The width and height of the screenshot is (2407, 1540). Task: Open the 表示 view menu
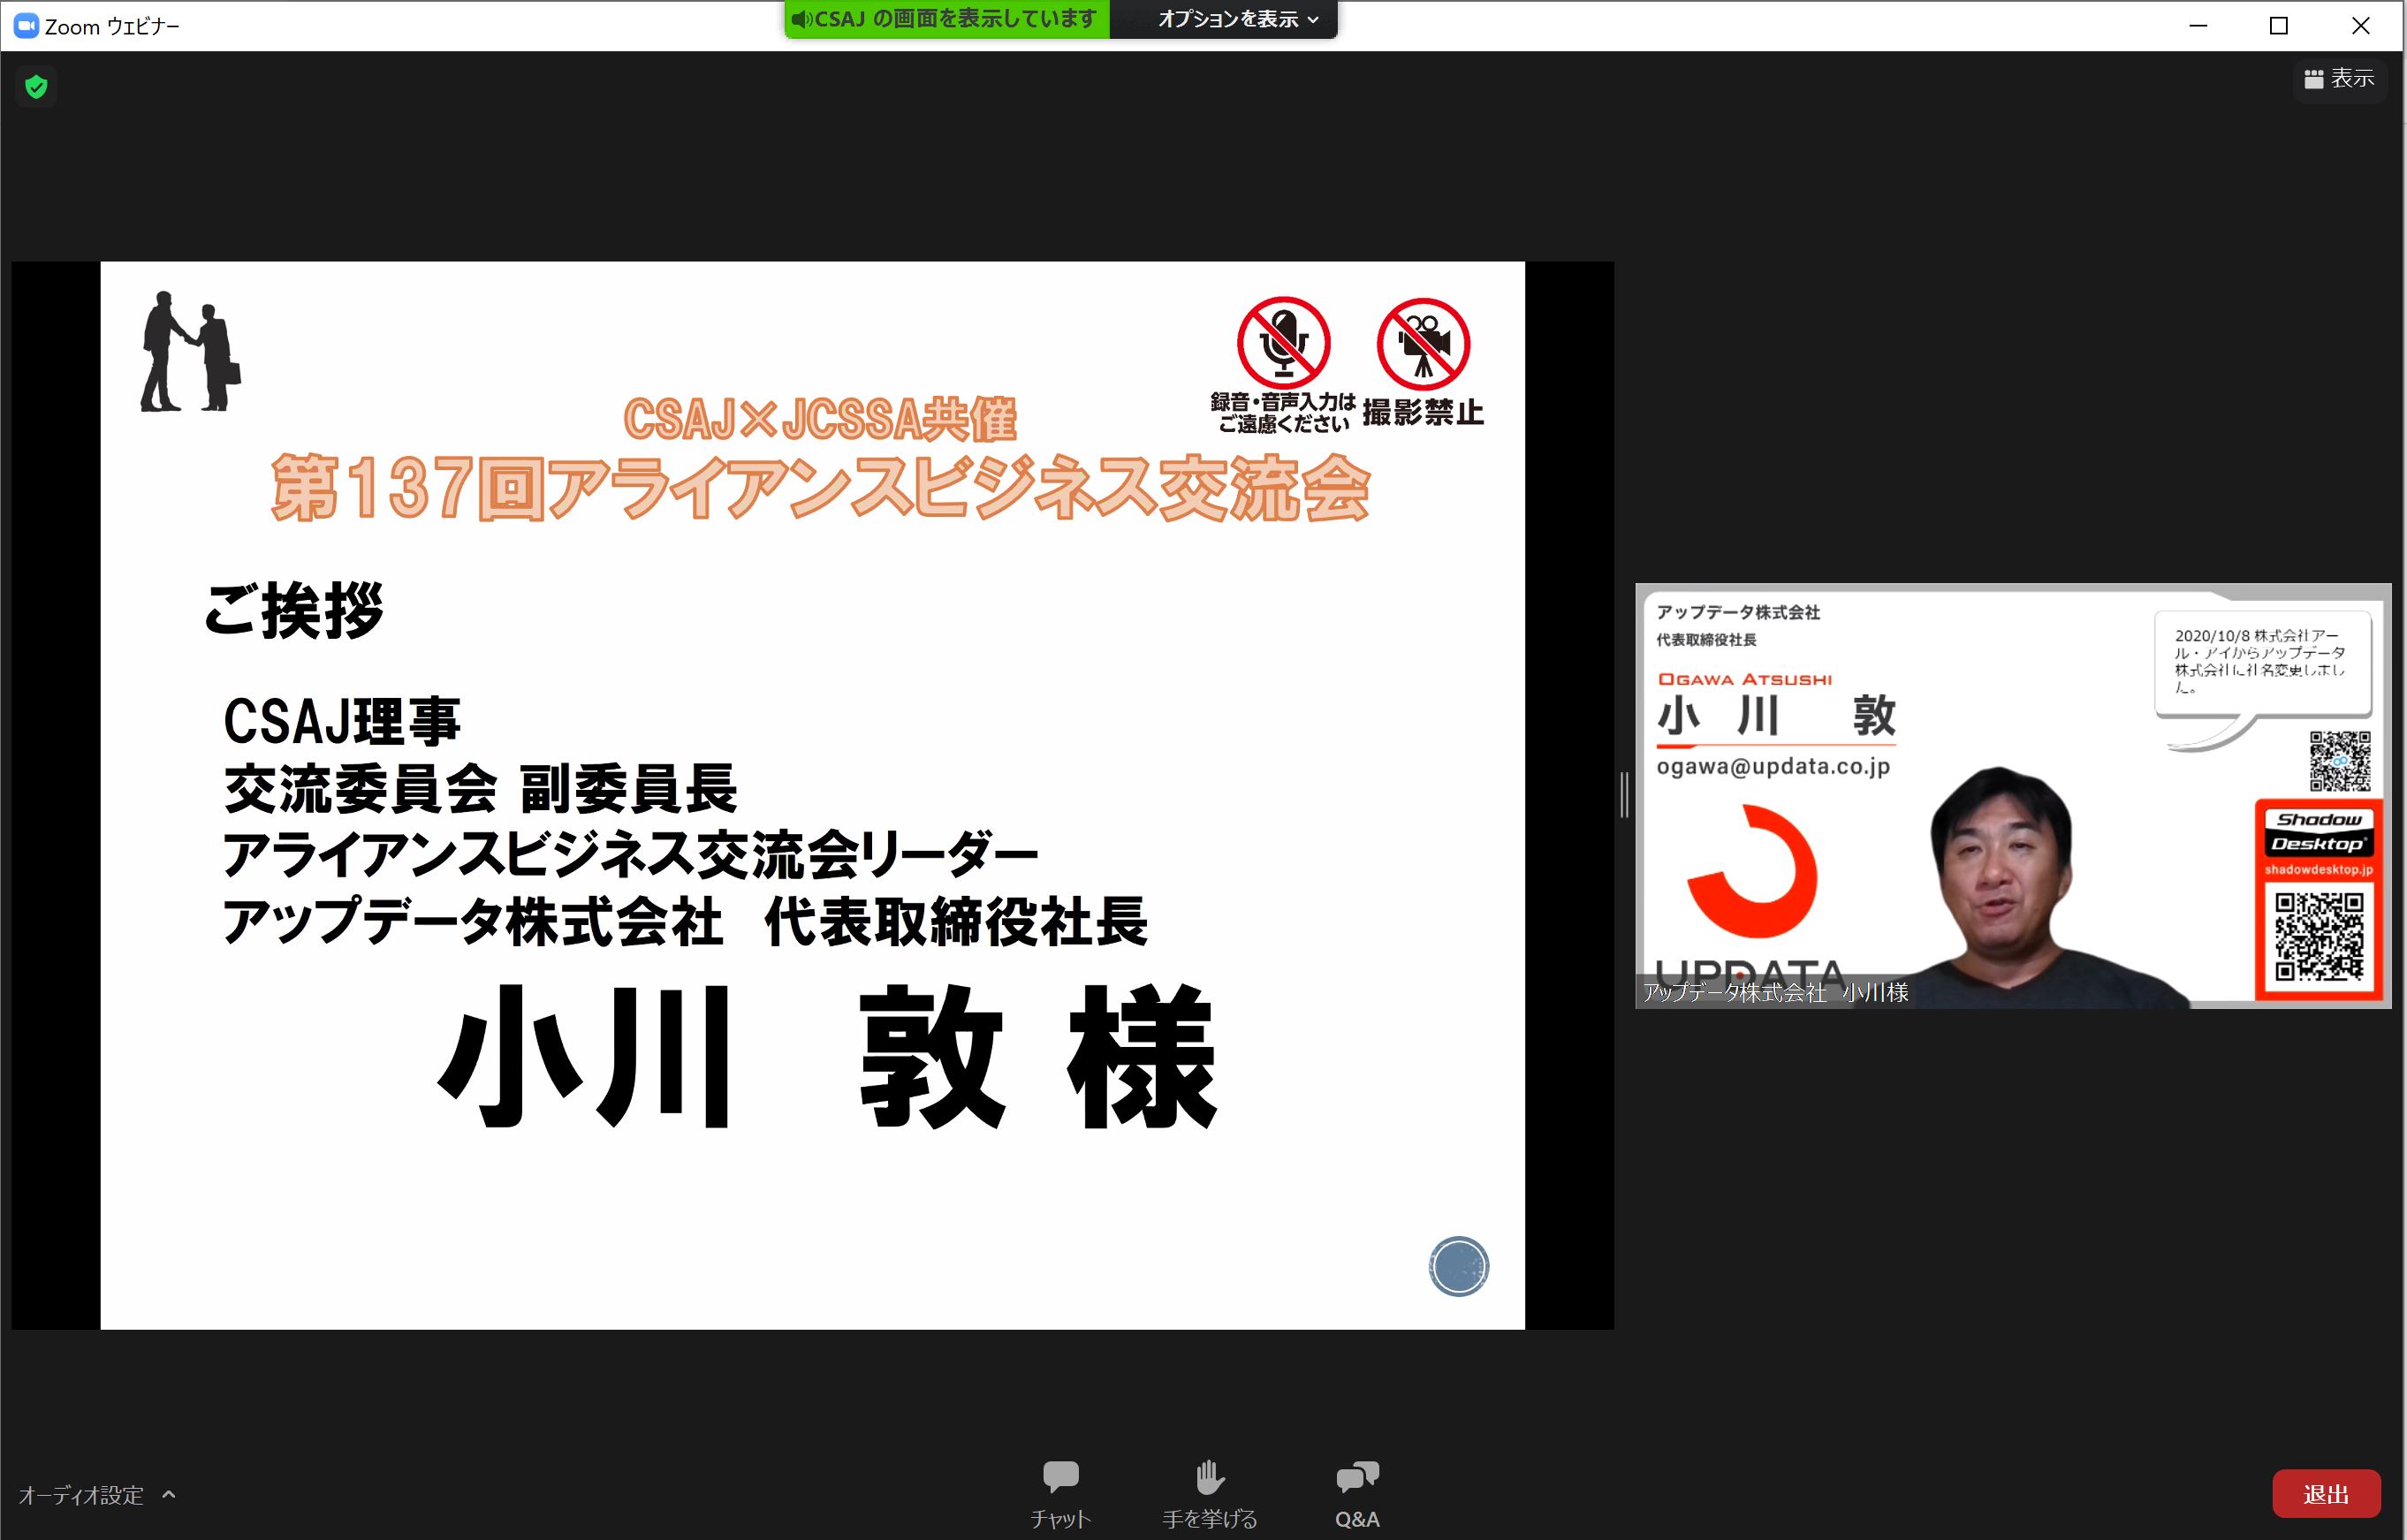click(x=2339, y=78)
